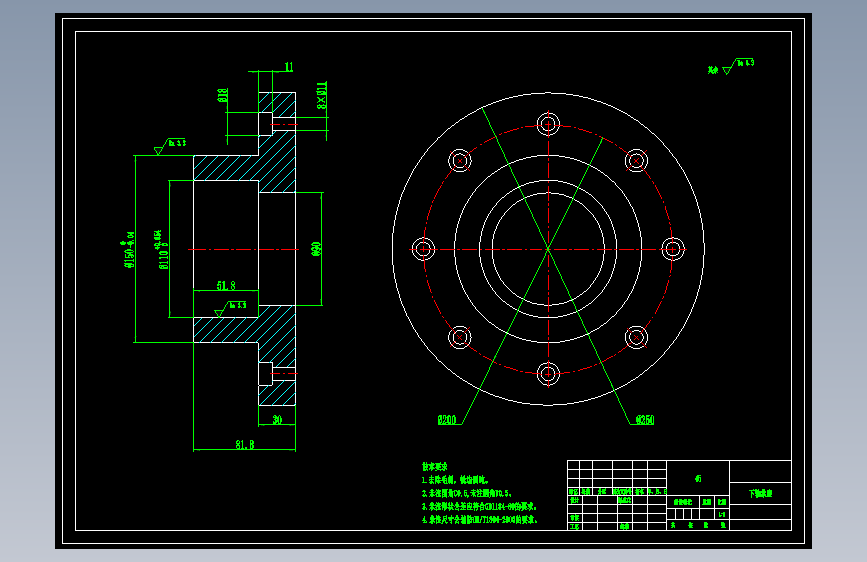Viewport: 867px width, 562px height.
Task: Click the part name in title block
Action: 760,493
